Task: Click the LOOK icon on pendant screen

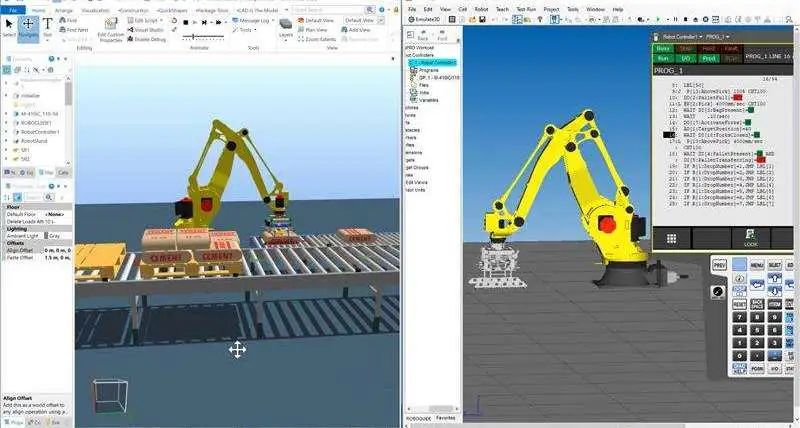Action: click(x=751, y=239)
